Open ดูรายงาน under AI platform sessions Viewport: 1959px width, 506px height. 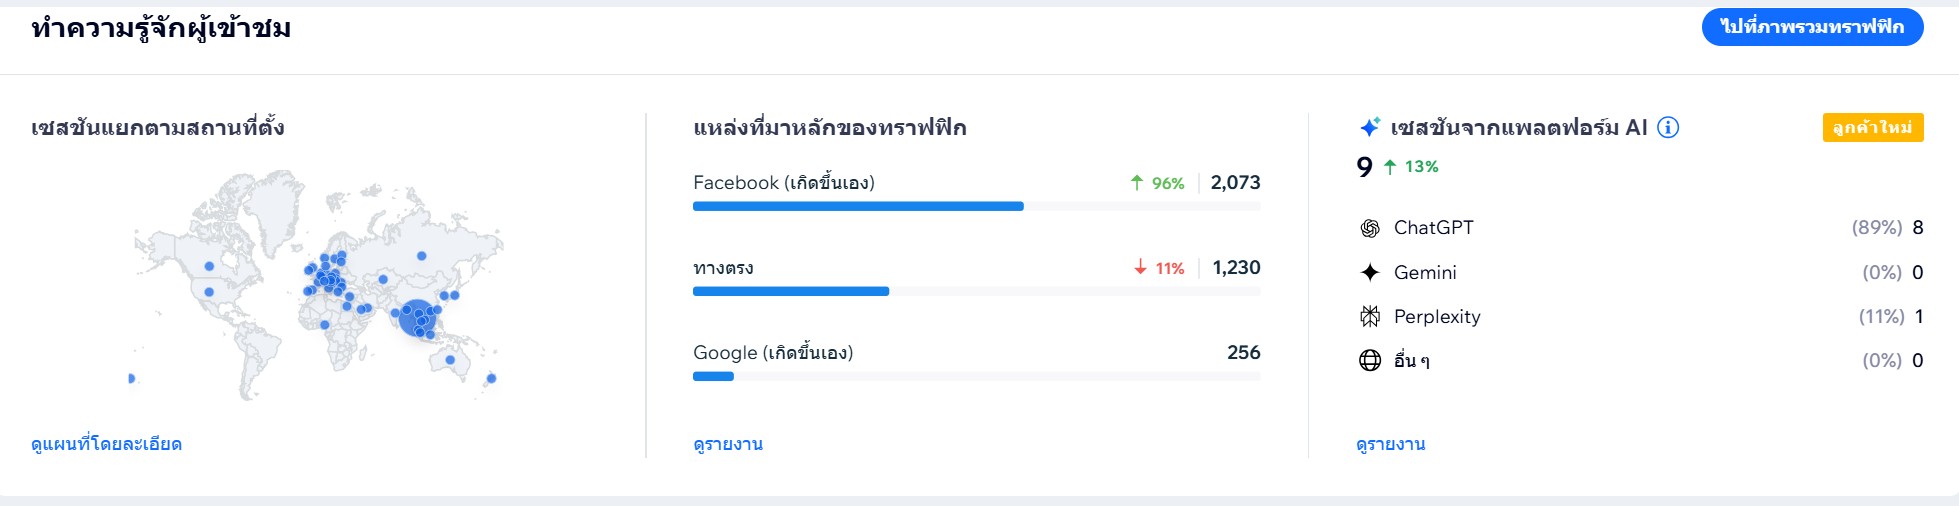(1391, 444)
